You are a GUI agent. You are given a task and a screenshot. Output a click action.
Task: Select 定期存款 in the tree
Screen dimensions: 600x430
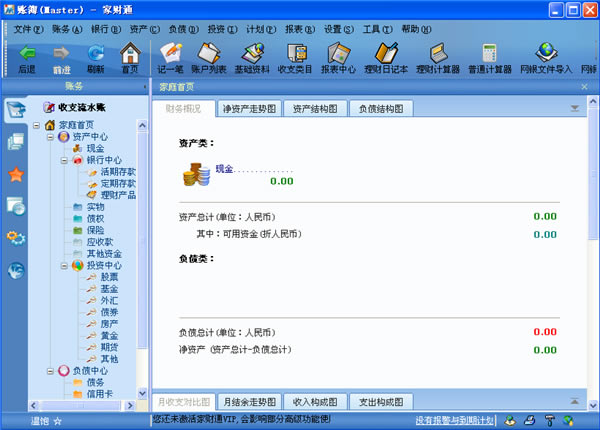tap(118, 184)
